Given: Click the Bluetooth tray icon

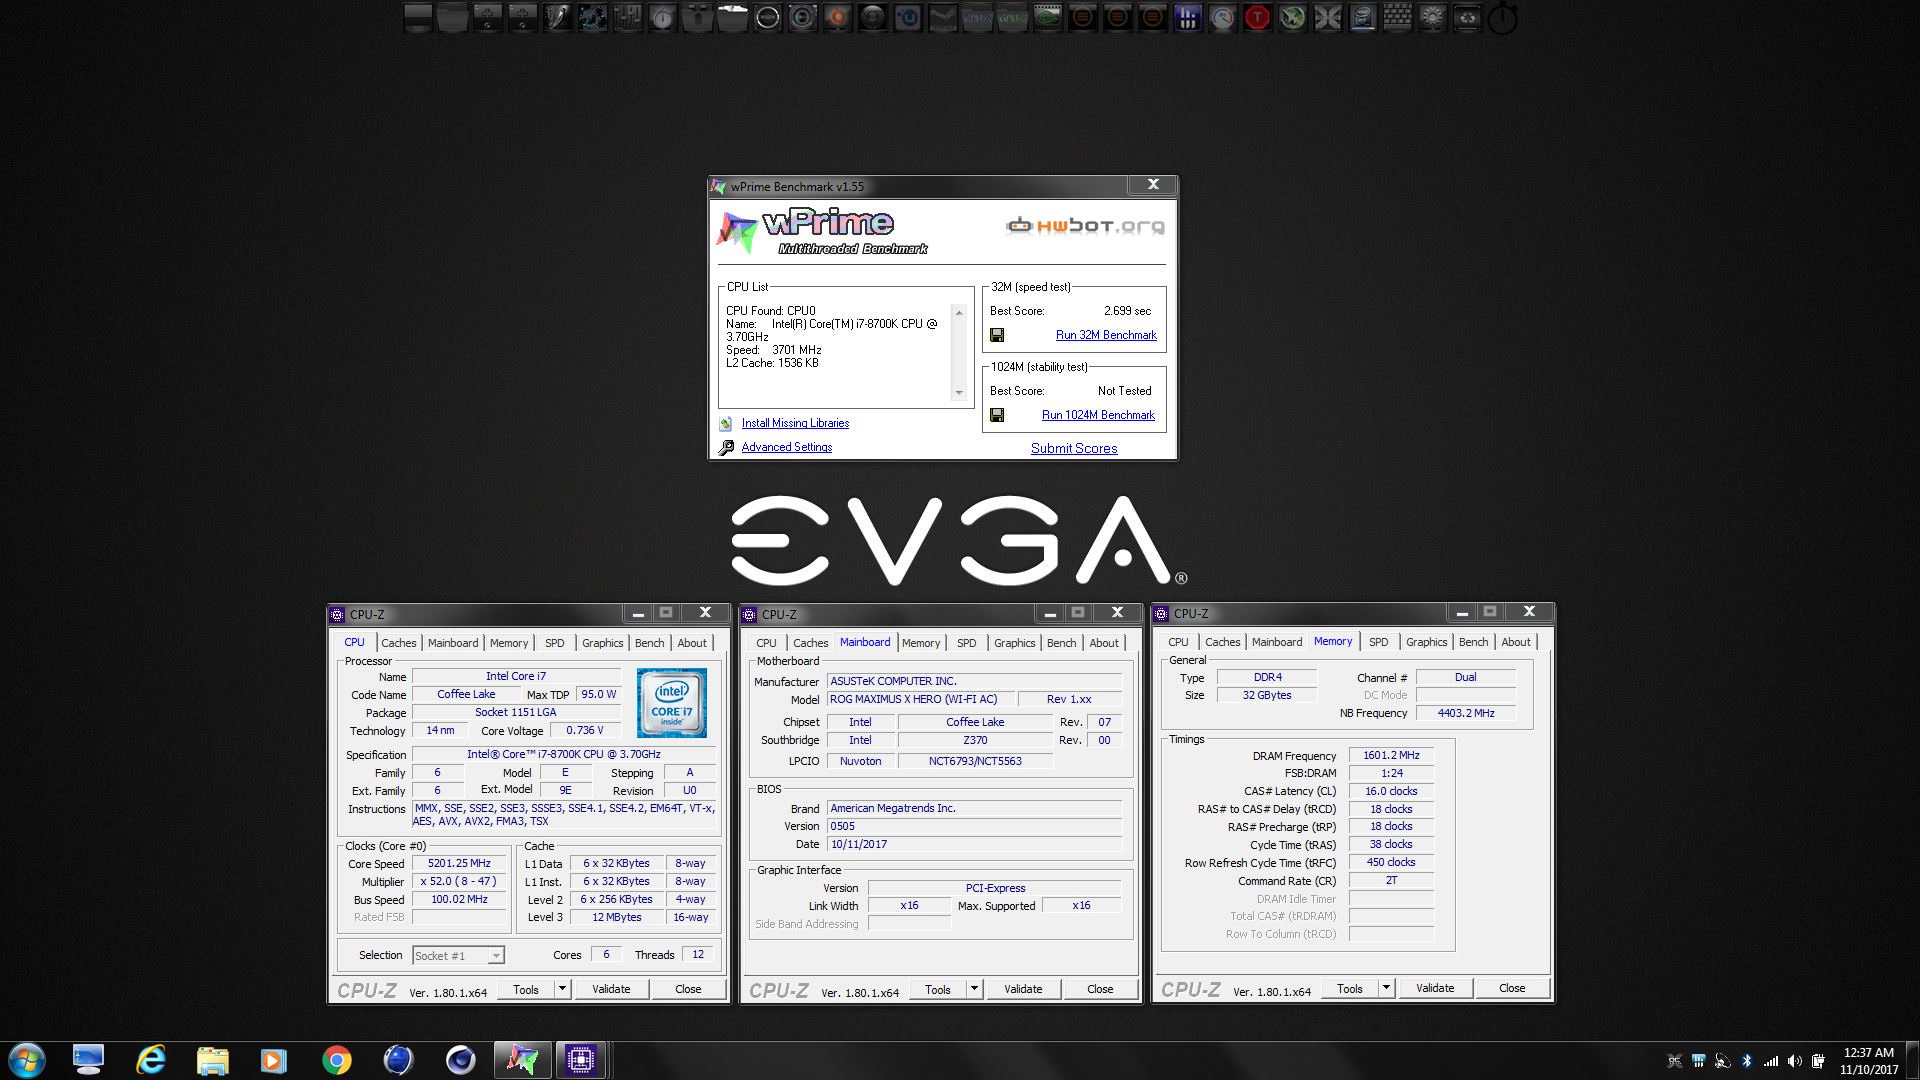Looking at the screenshot, I should (x=1747, y=1061).
